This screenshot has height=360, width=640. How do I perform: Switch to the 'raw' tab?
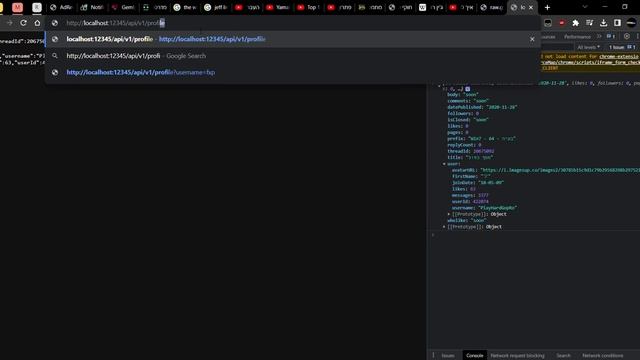pyautogui.click(x=491, y=7)
